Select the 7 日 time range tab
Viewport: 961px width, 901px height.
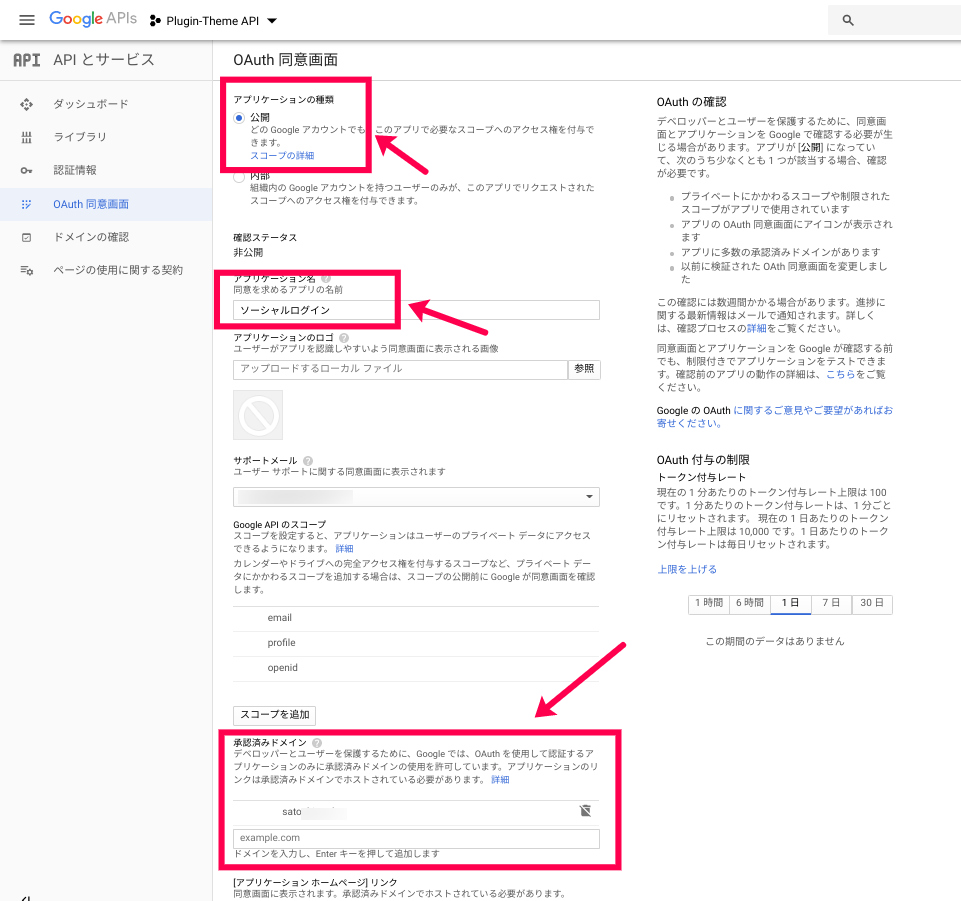831,604
